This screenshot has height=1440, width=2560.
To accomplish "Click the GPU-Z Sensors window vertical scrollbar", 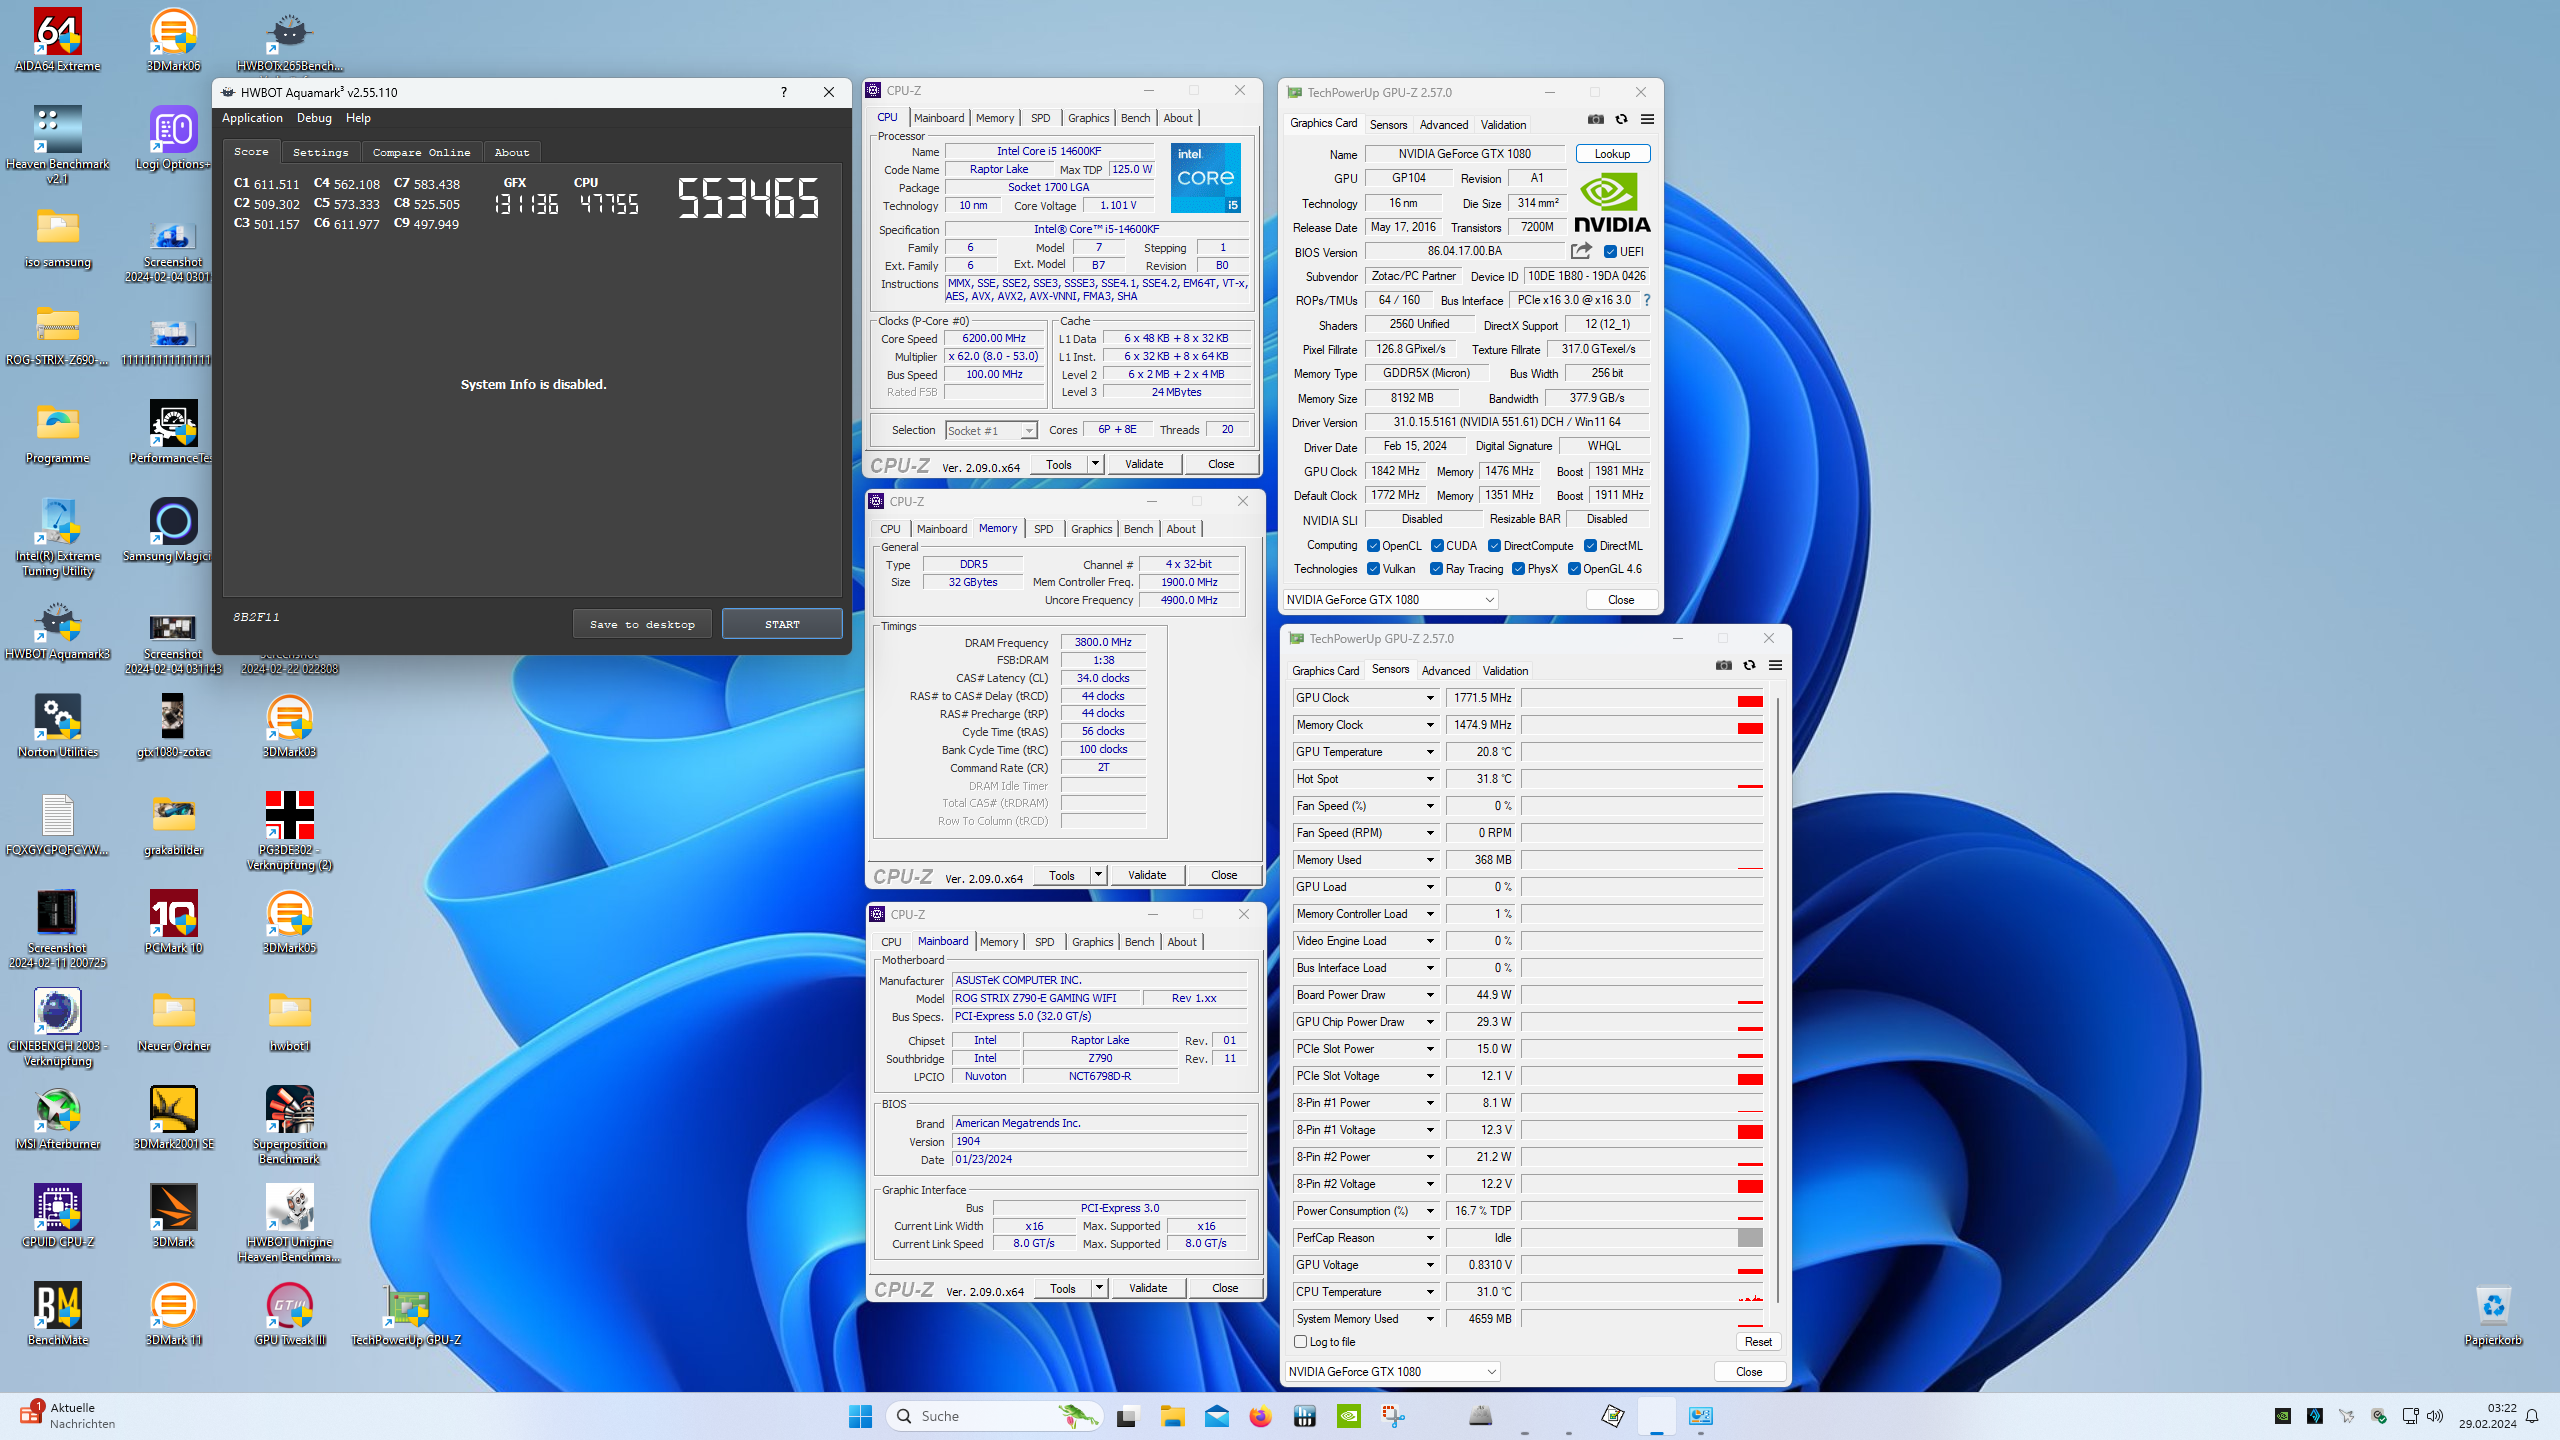I will pyautogui.click(x=1777, y=1000).
